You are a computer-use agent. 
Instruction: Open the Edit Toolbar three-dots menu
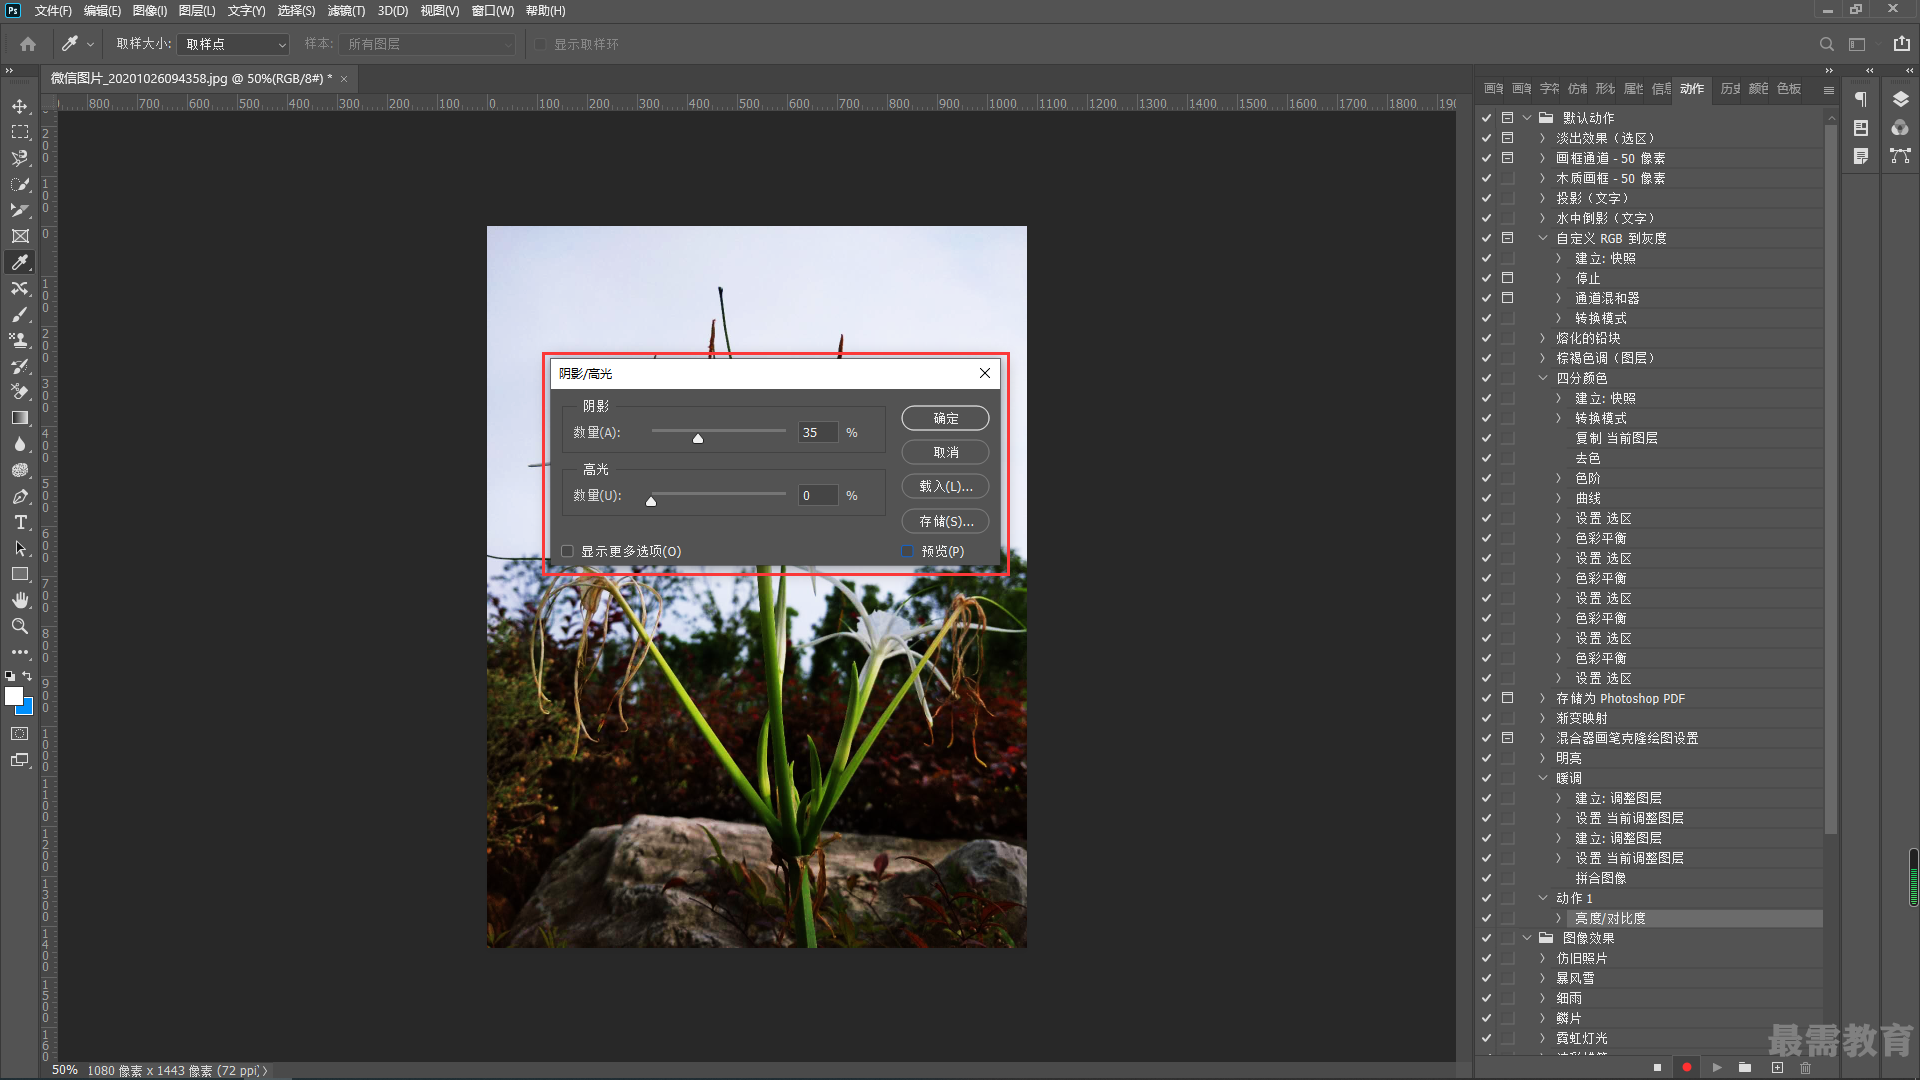[20, 652]
